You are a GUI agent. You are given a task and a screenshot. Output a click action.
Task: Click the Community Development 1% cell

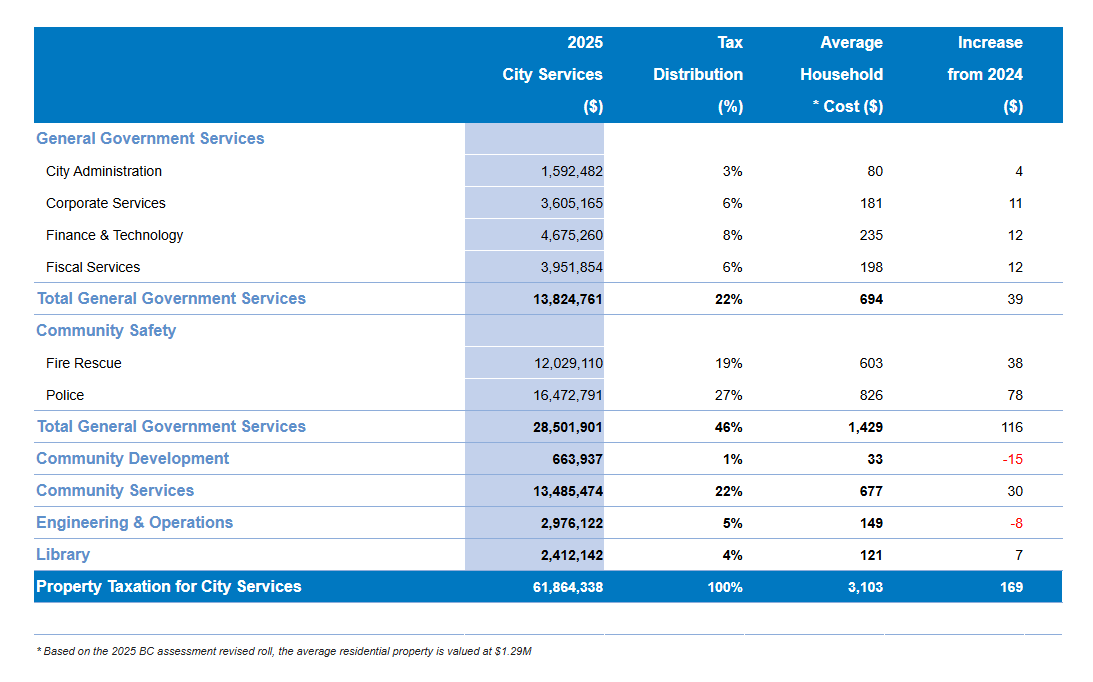point(732,460)
